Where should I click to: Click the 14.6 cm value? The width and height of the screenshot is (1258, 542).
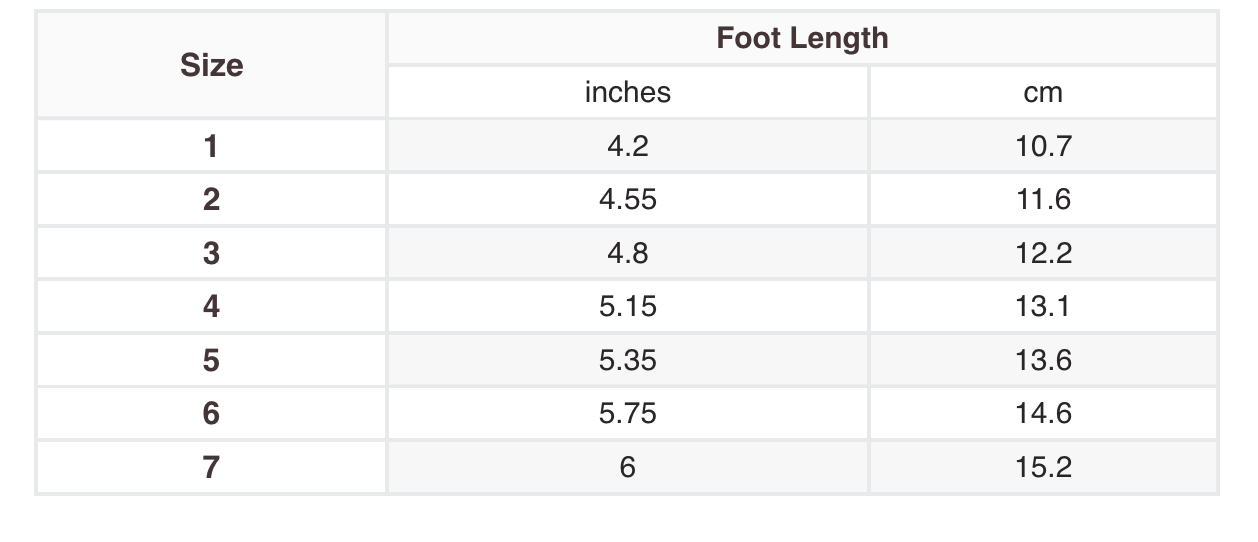[x=1043, y=413]
